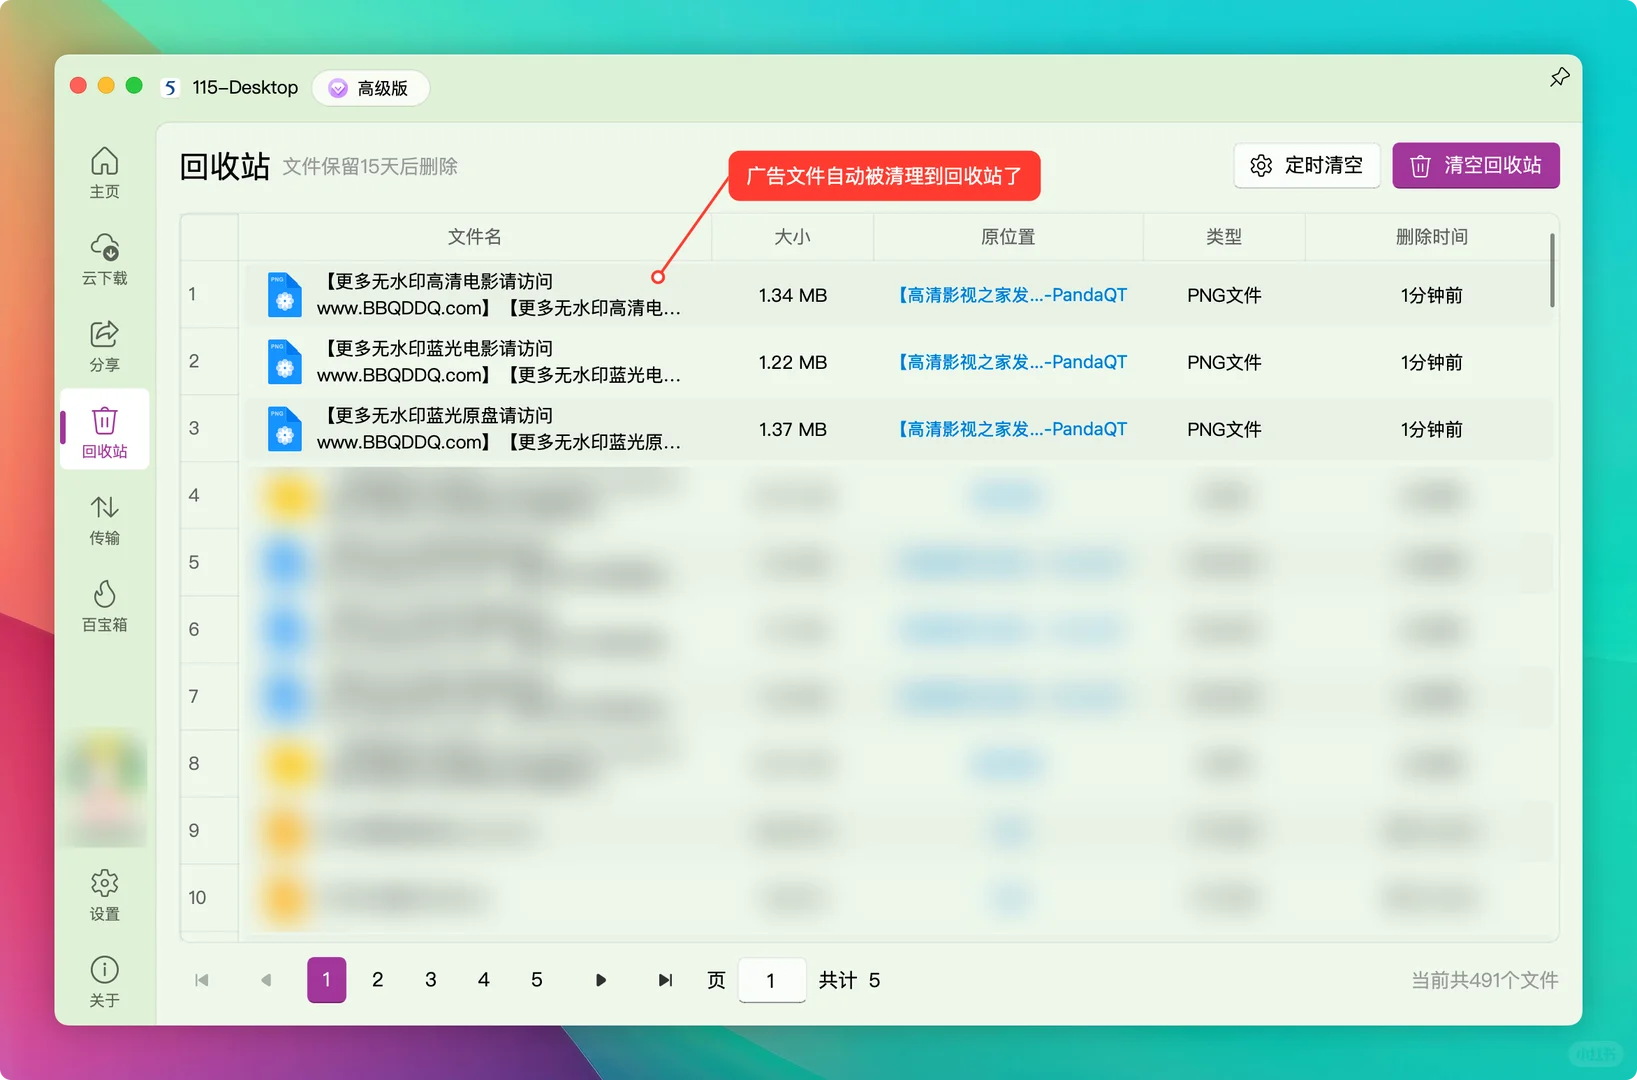This screenshot has width=1637, height=1080.
Task: Select the 回收站 sidebar item
Action: 104,429
